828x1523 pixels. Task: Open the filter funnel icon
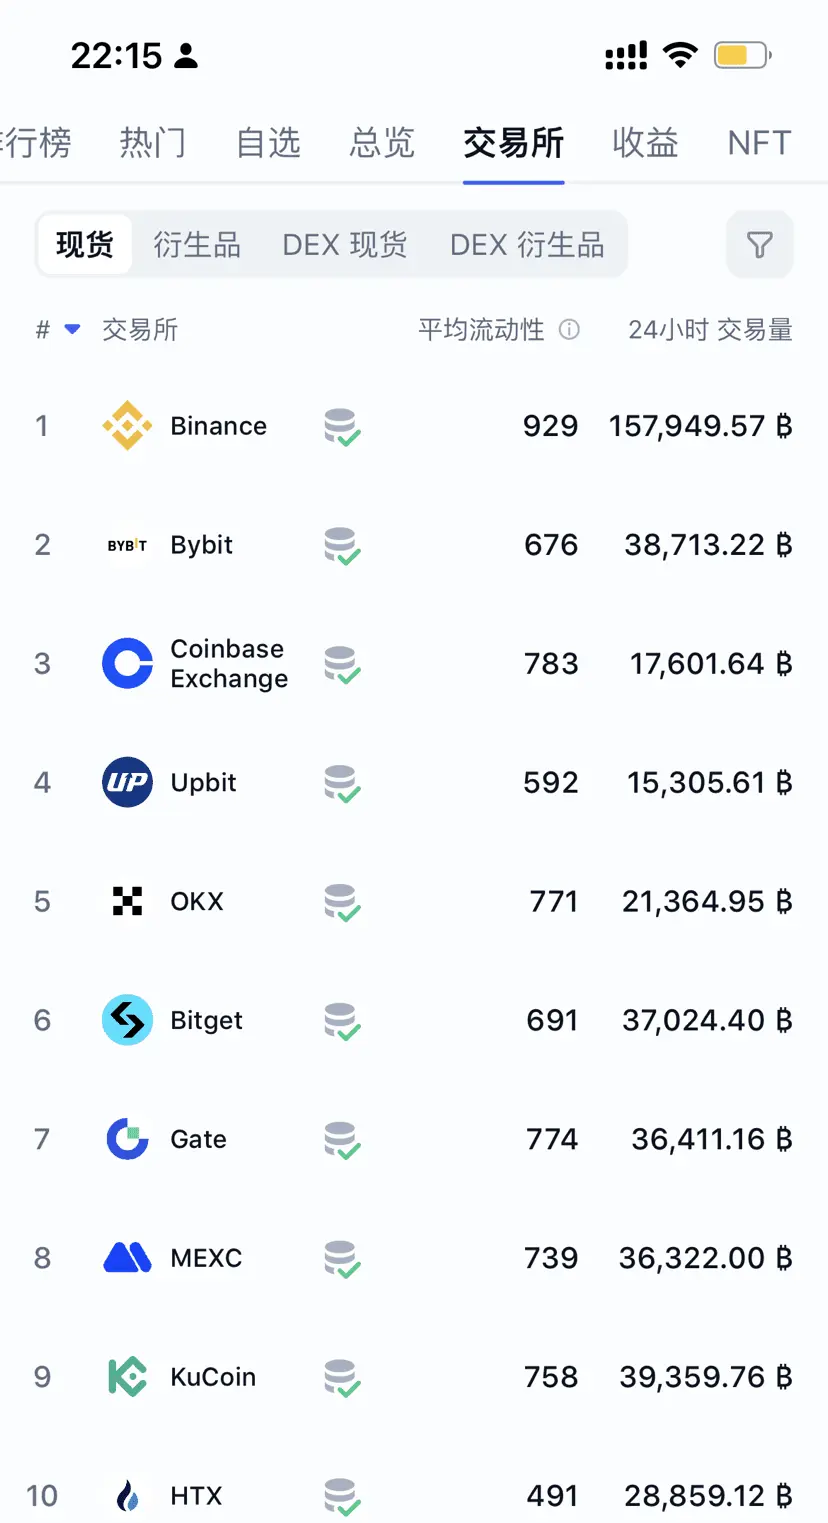(x=759, y=244)
